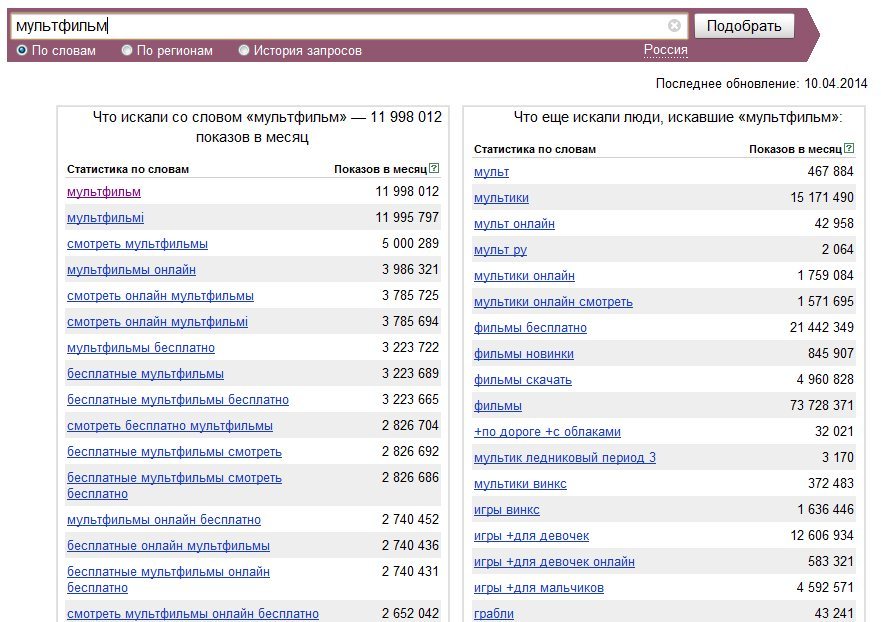The image size is (881, 622).
Task: Clear the search field with the X icon
Action: click(674, 25)
